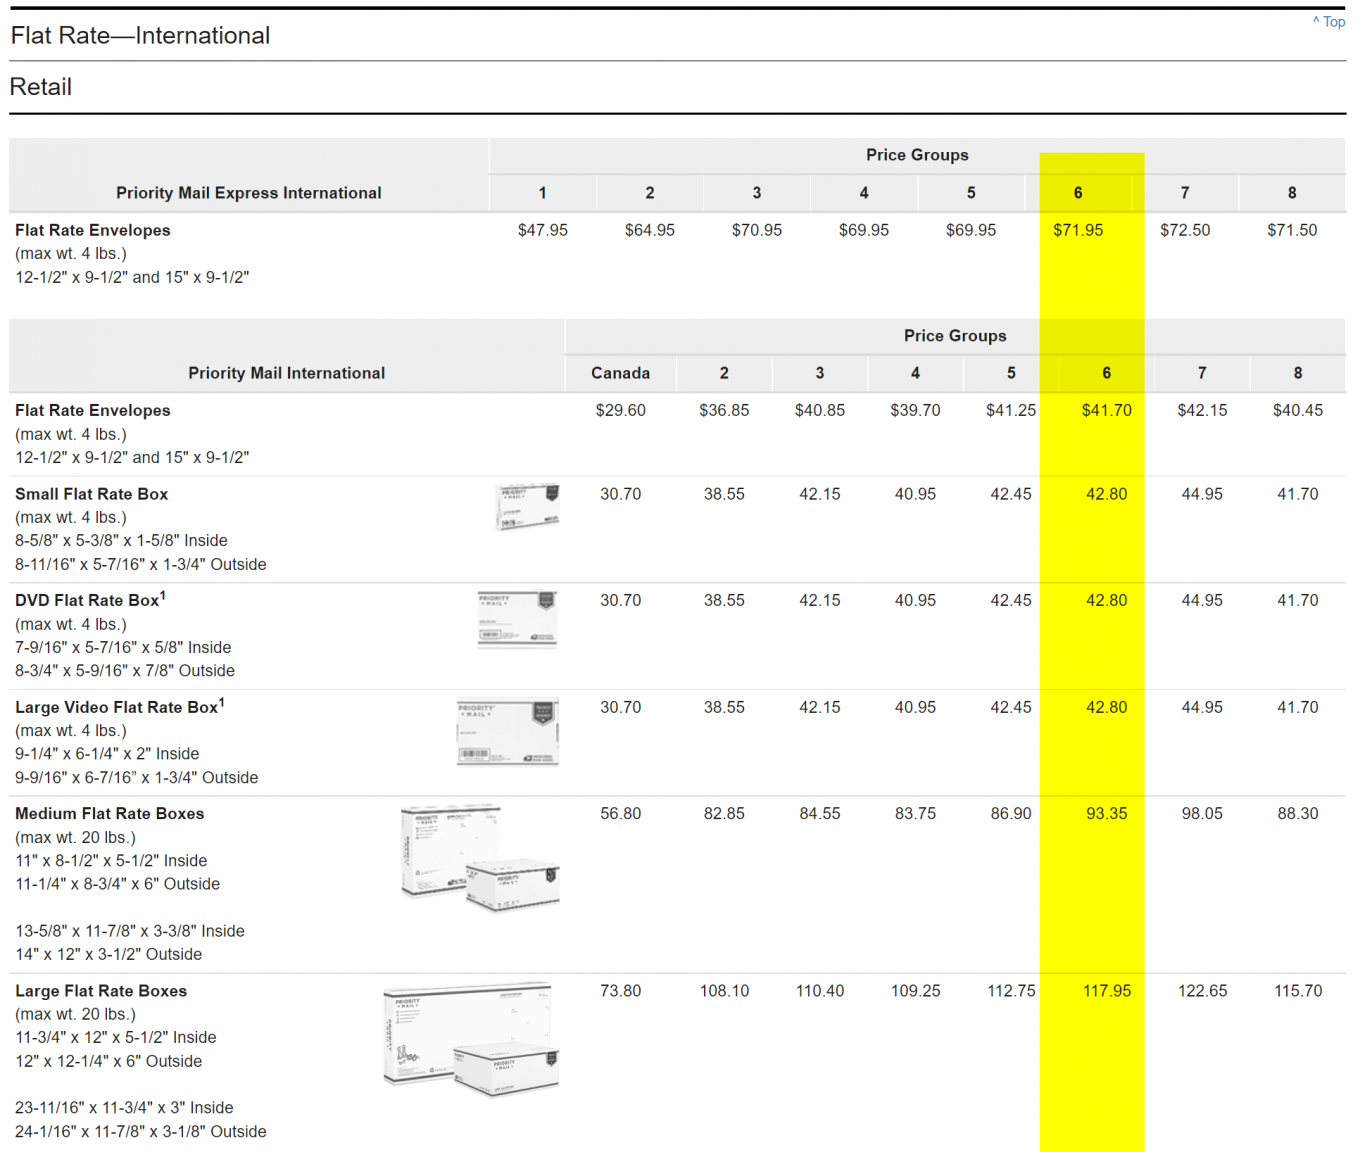The width and height of the screenshot is (1360, 1152).
Task: Select the $42.15 envelope price for group 7
Action: (x=1202, y=410)
